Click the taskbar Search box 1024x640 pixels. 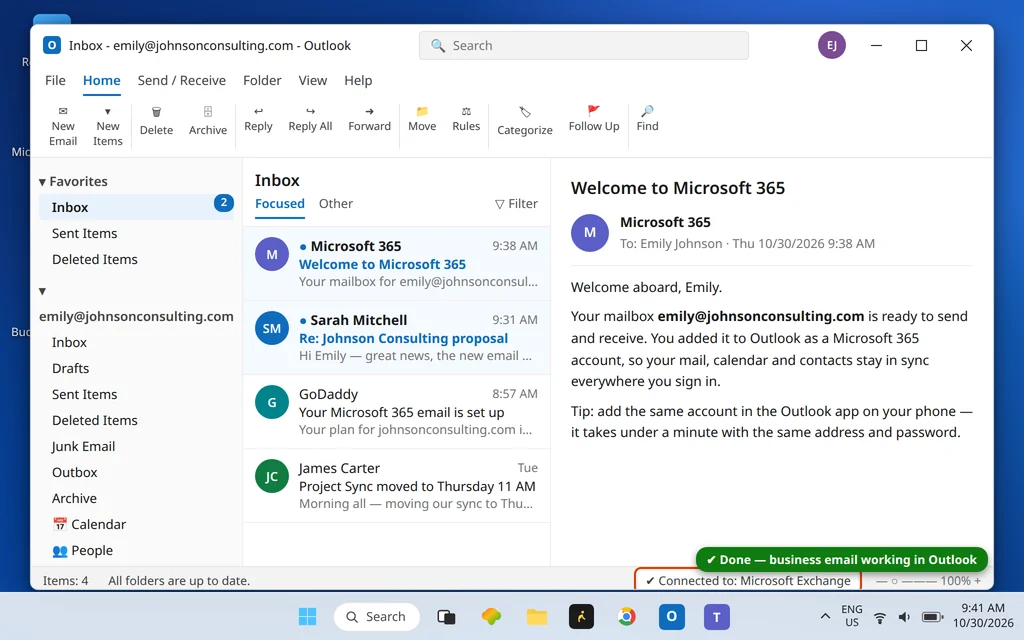[x=377, y=616]
